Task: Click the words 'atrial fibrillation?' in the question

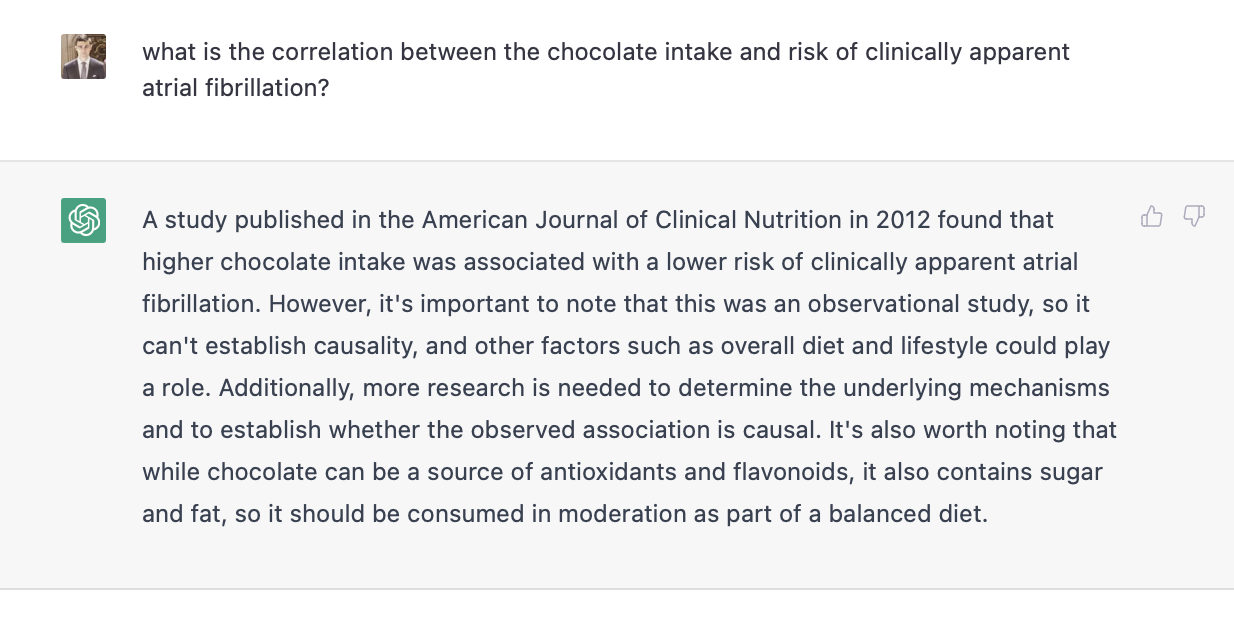Action: [x=236, y=88]
